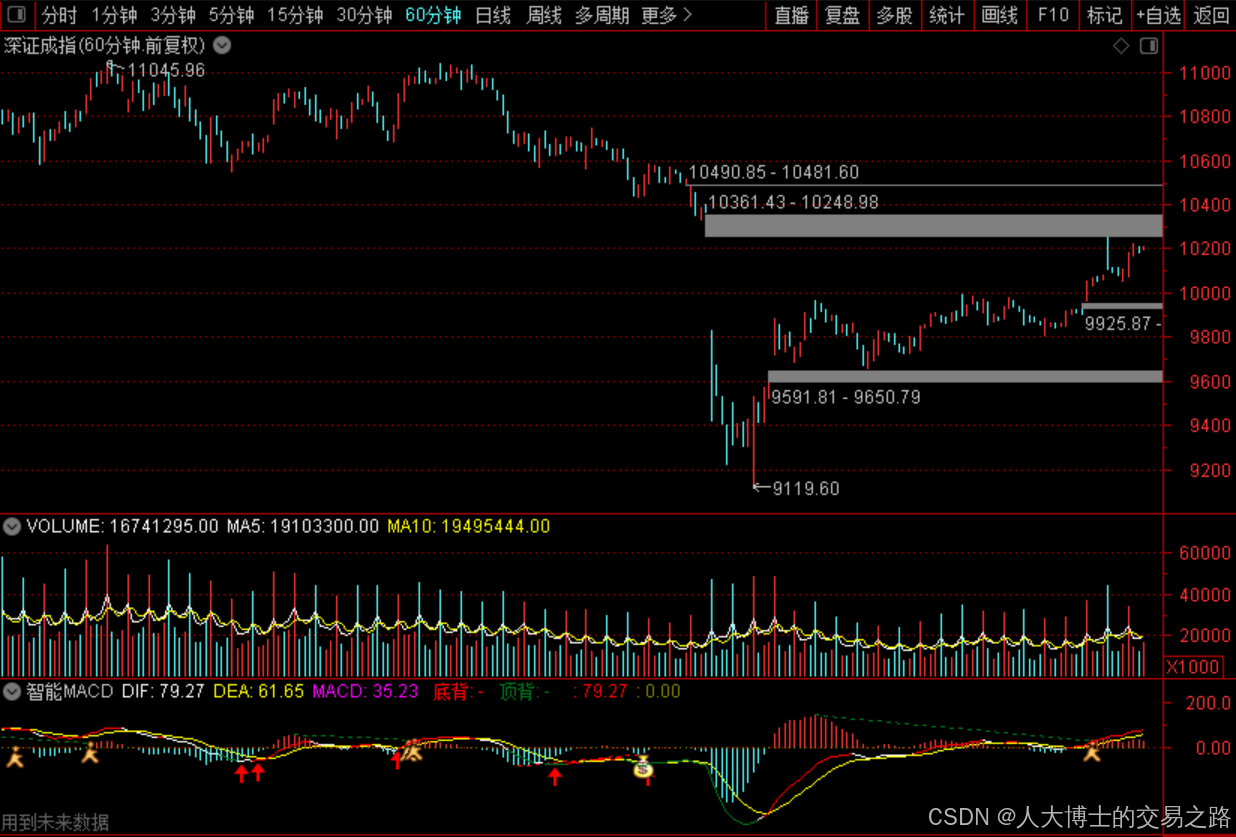Viewport: 1236px width, 837px height.
Task: Switch to the 分时 tab
Action: pos(59,15)
